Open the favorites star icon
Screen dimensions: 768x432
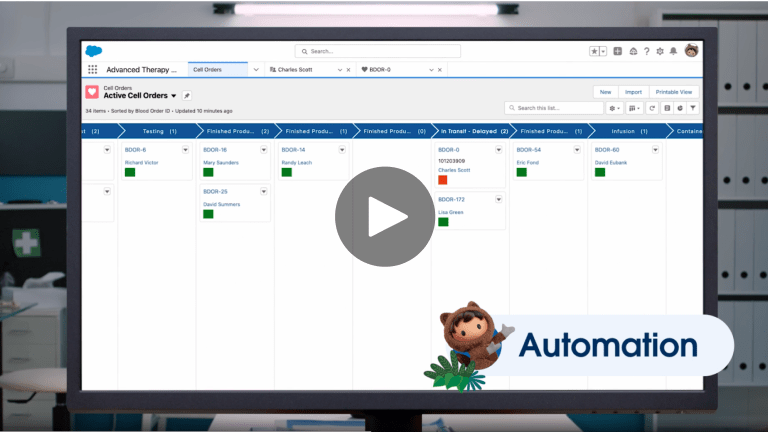click(x=594, y=51)
